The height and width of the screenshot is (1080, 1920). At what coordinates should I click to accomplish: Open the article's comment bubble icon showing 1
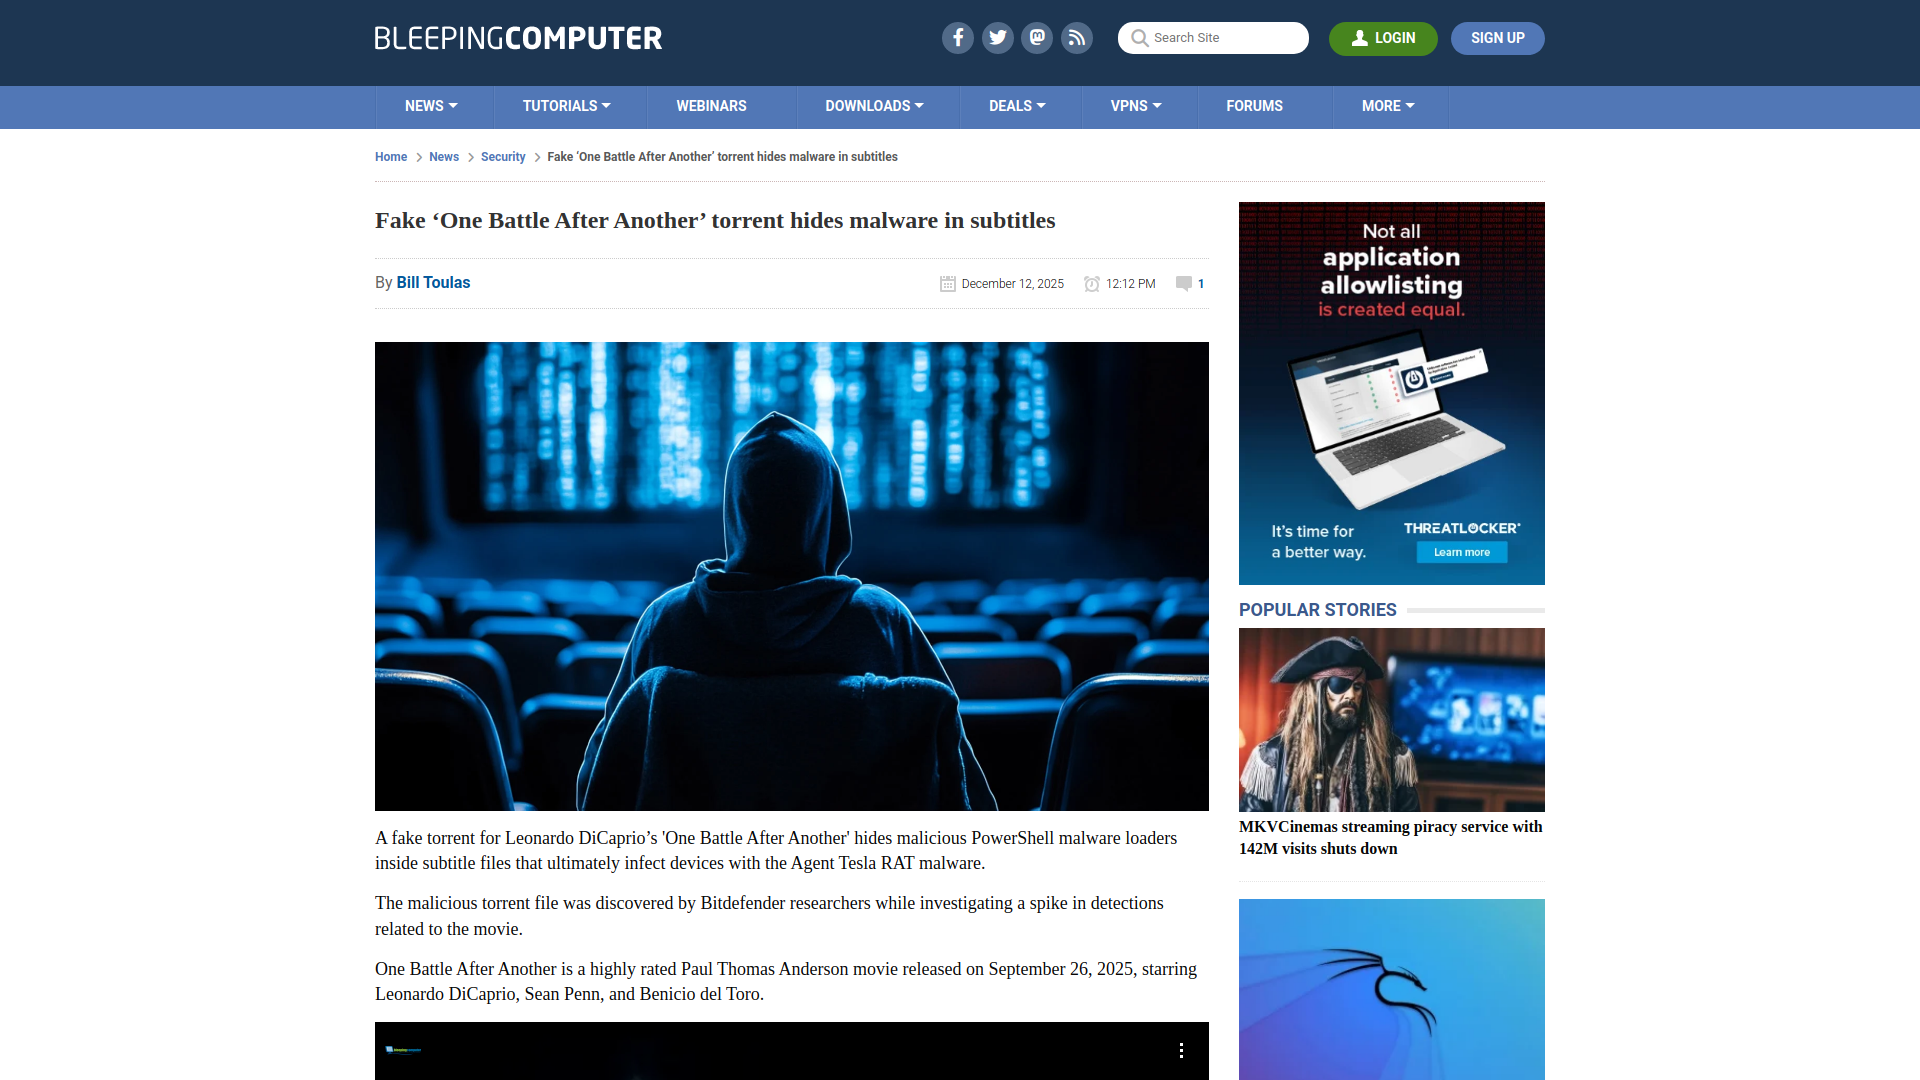(x=1190, y=284)
